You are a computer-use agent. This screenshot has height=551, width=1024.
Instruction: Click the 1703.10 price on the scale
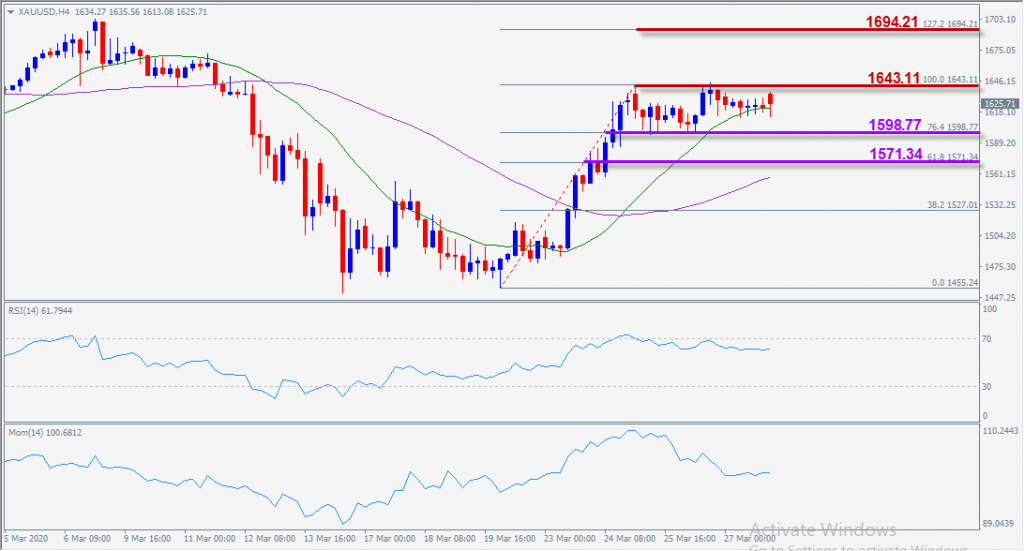[1000, 19]
